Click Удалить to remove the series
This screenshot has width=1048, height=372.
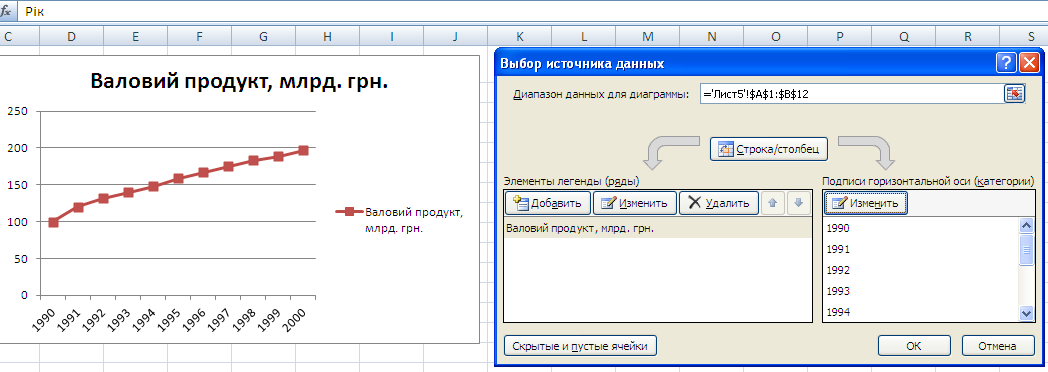coord(718,203)
